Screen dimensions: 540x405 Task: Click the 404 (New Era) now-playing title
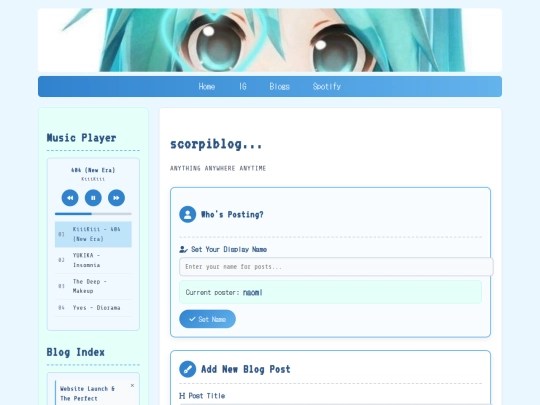click(x=93, y=170)
